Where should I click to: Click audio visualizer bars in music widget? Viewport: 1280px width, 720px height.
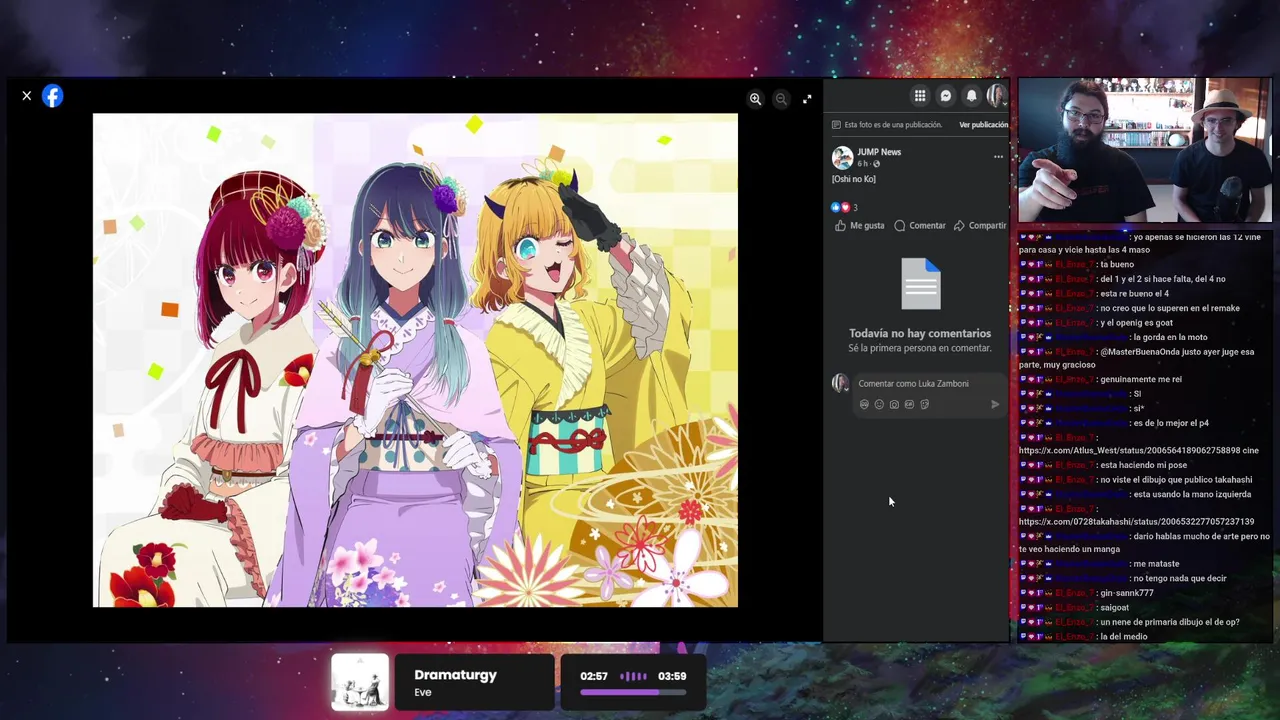[x=633, y=677]
